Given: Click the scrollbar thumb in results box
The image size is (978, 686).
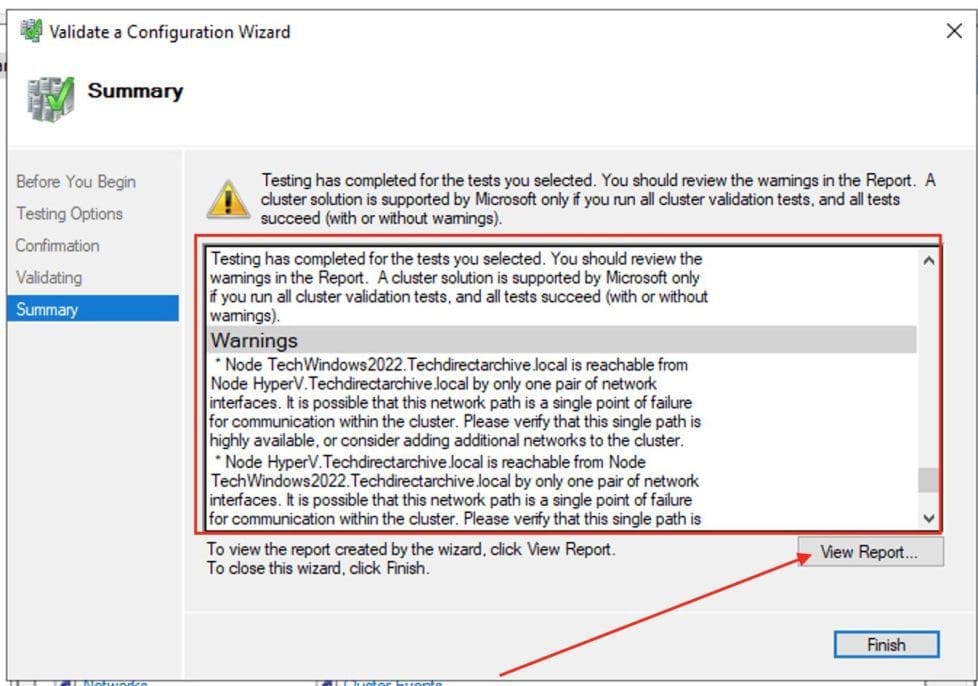Looking at the screenshot, I should [928, 480].
